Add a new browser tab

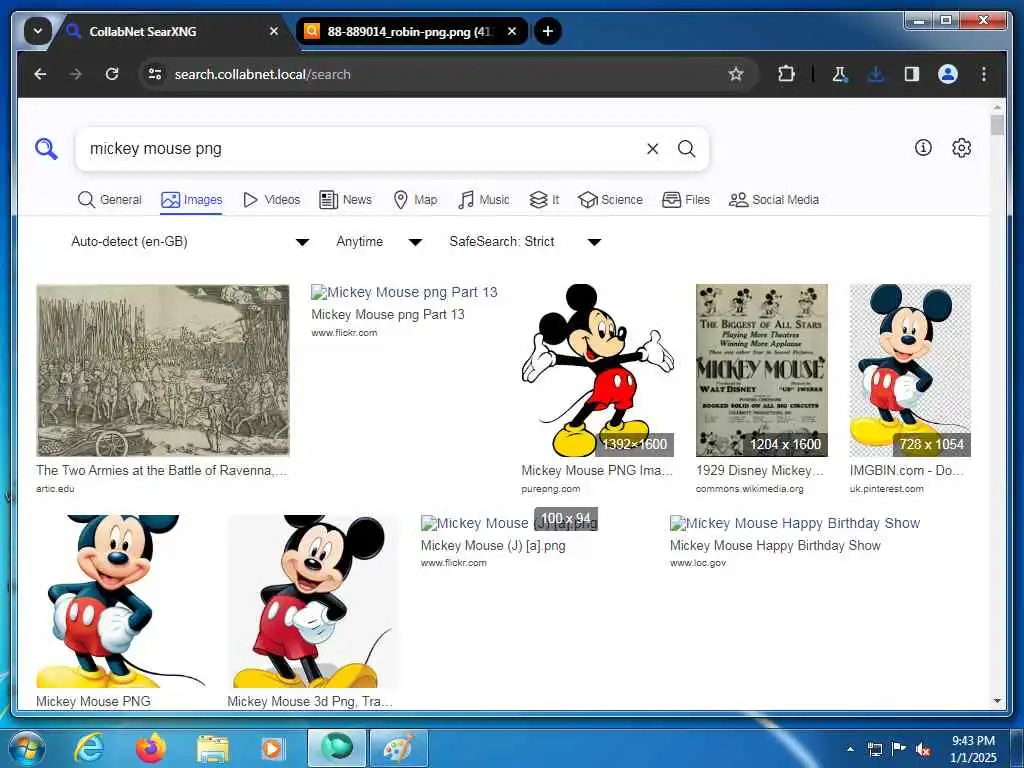pyautogui.click(x=548, y=31)
